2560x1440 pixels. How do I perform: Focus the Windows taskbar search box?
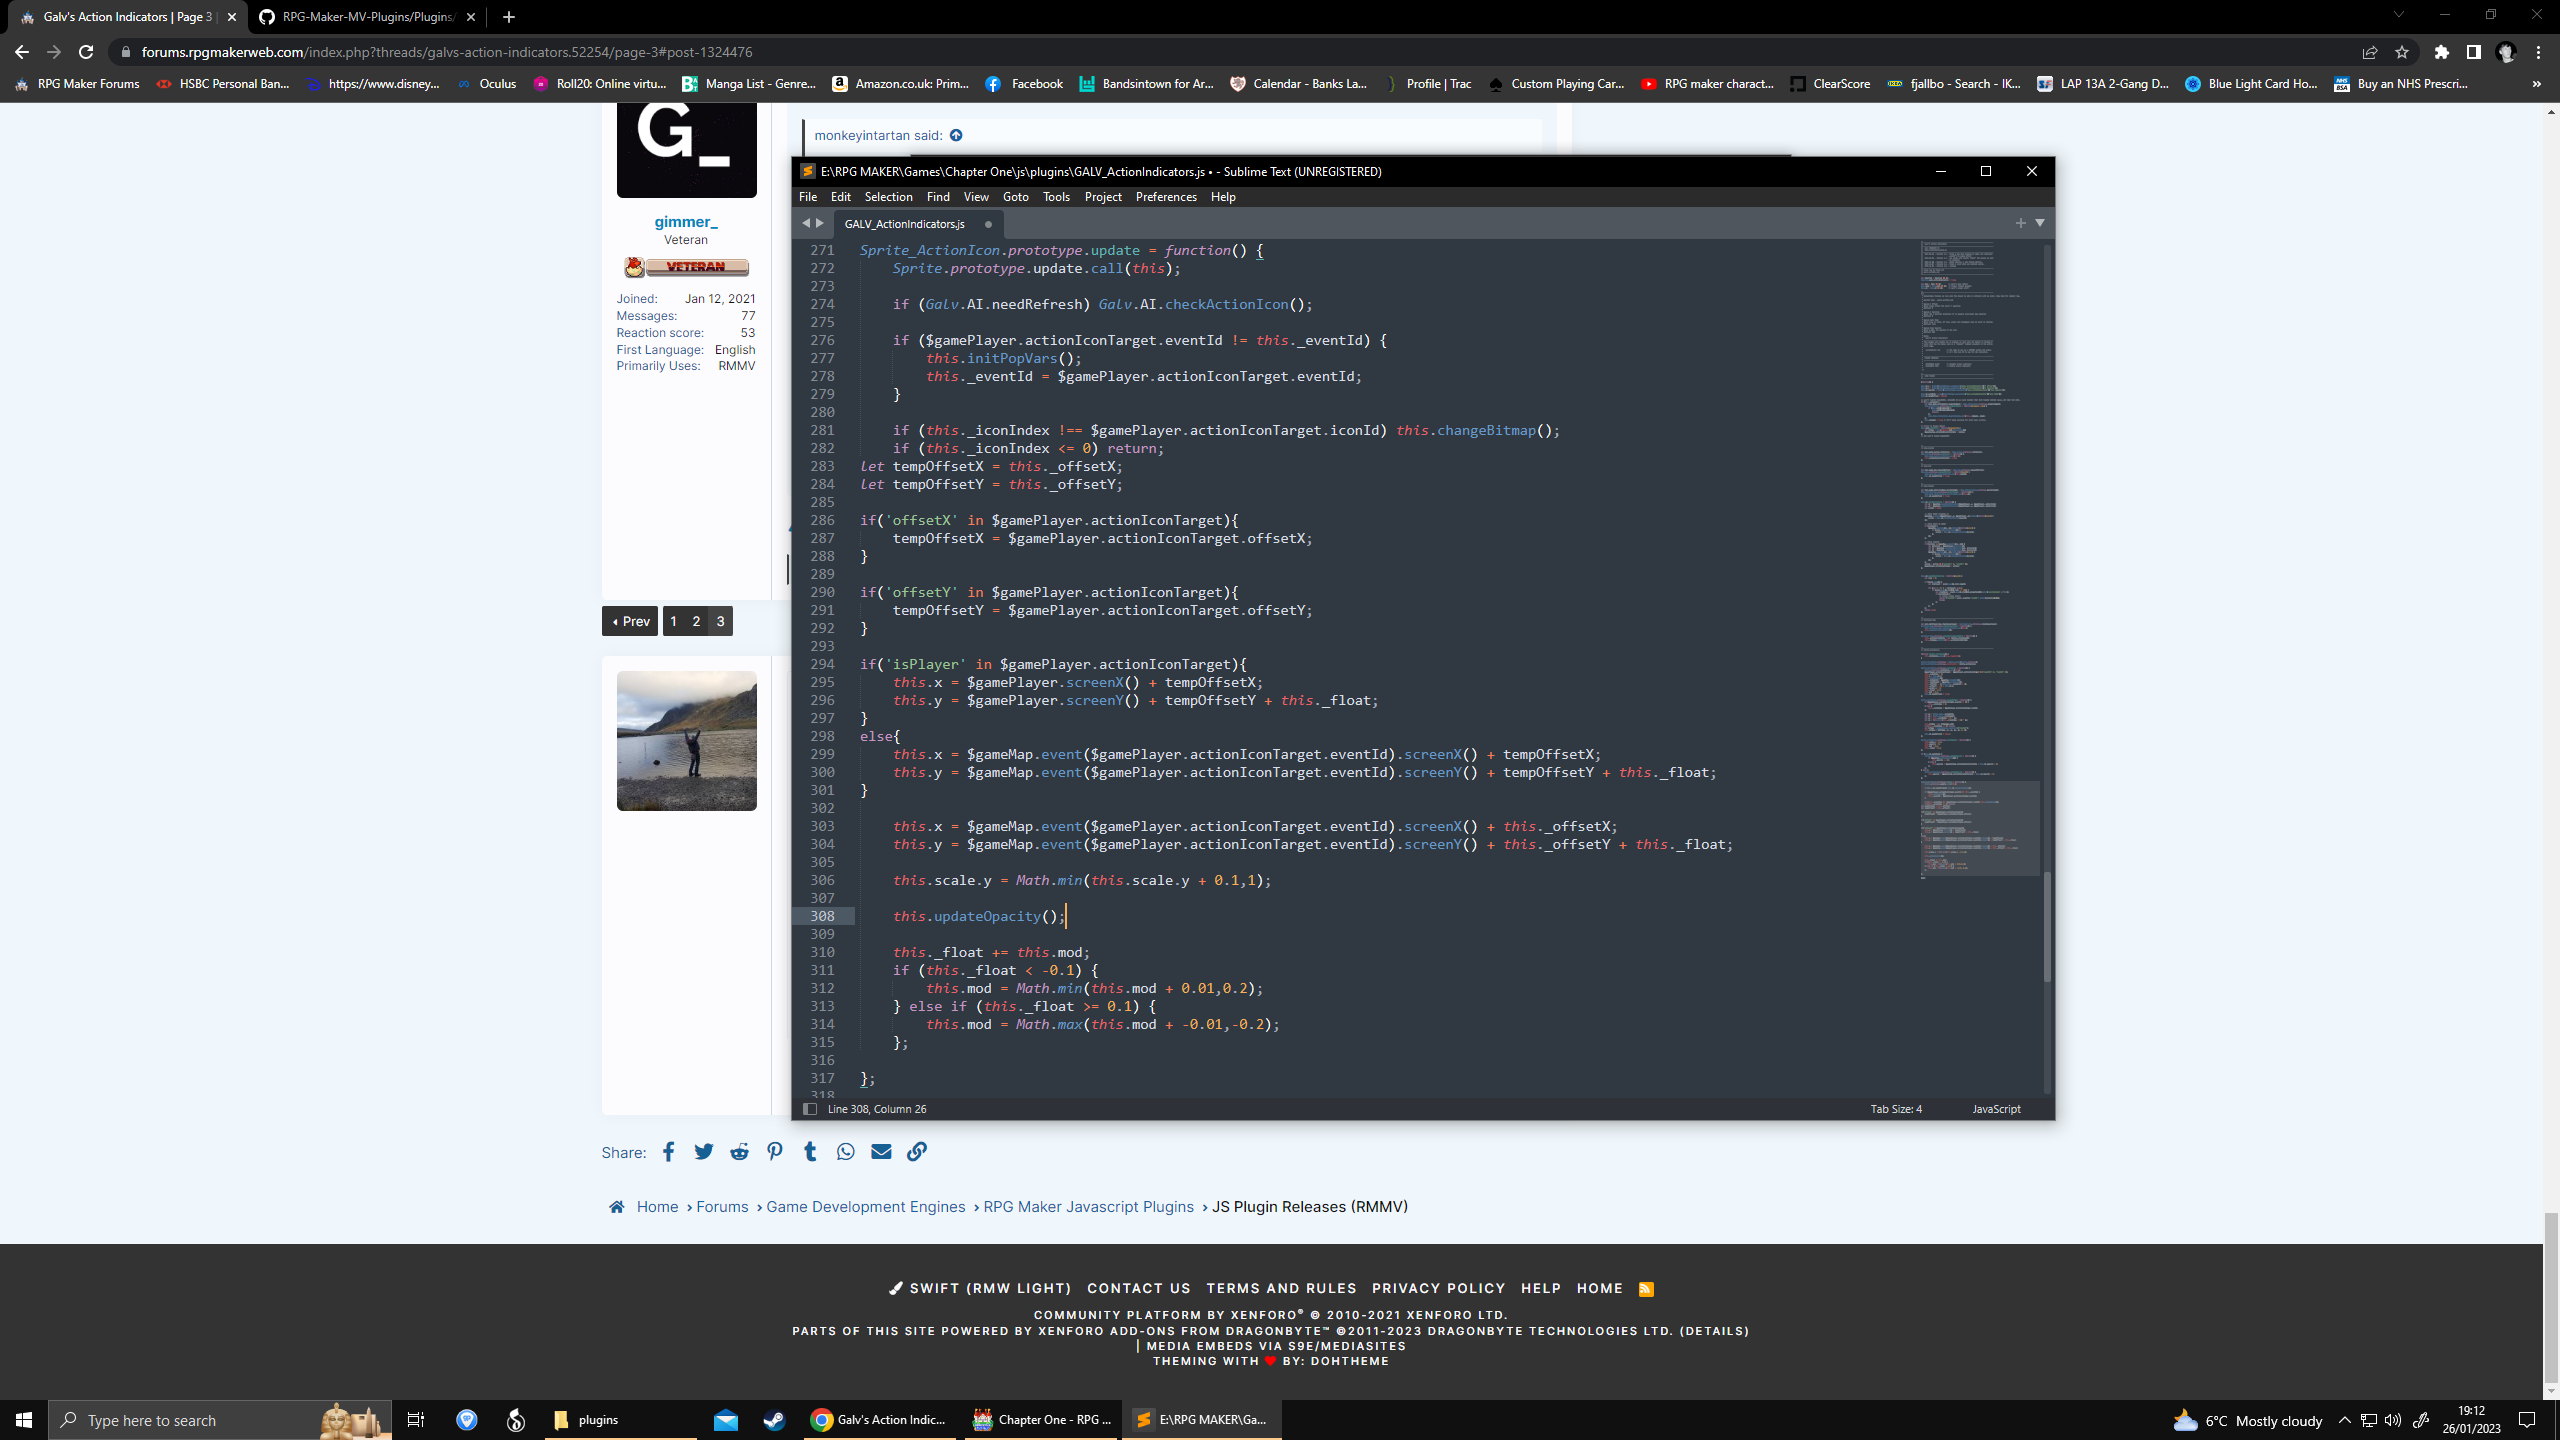[x=220, y=1420]
